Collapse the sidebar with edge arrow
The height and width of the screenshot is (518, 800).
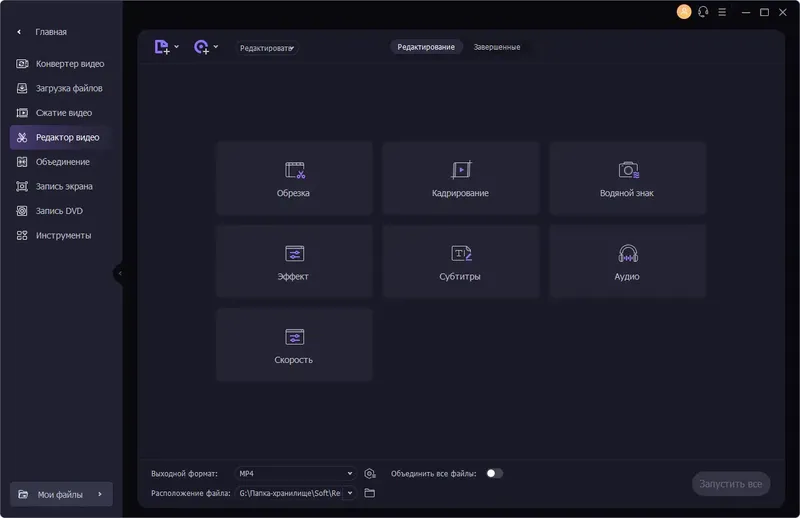(119, 274)
